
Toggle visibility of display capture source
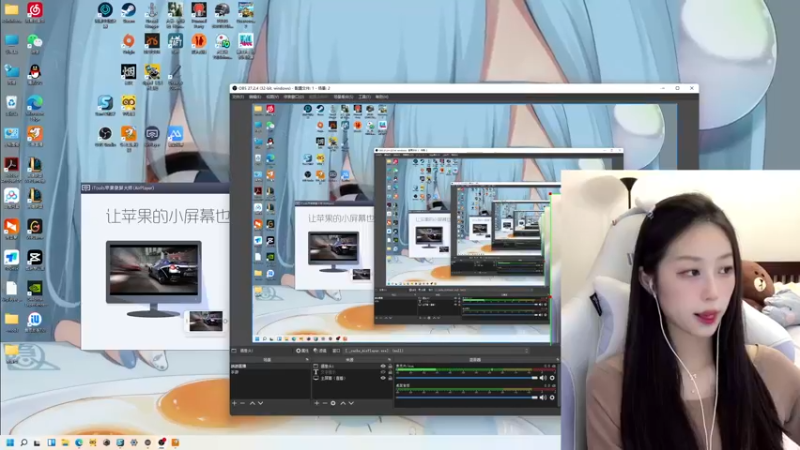click(x=383, y=378)
